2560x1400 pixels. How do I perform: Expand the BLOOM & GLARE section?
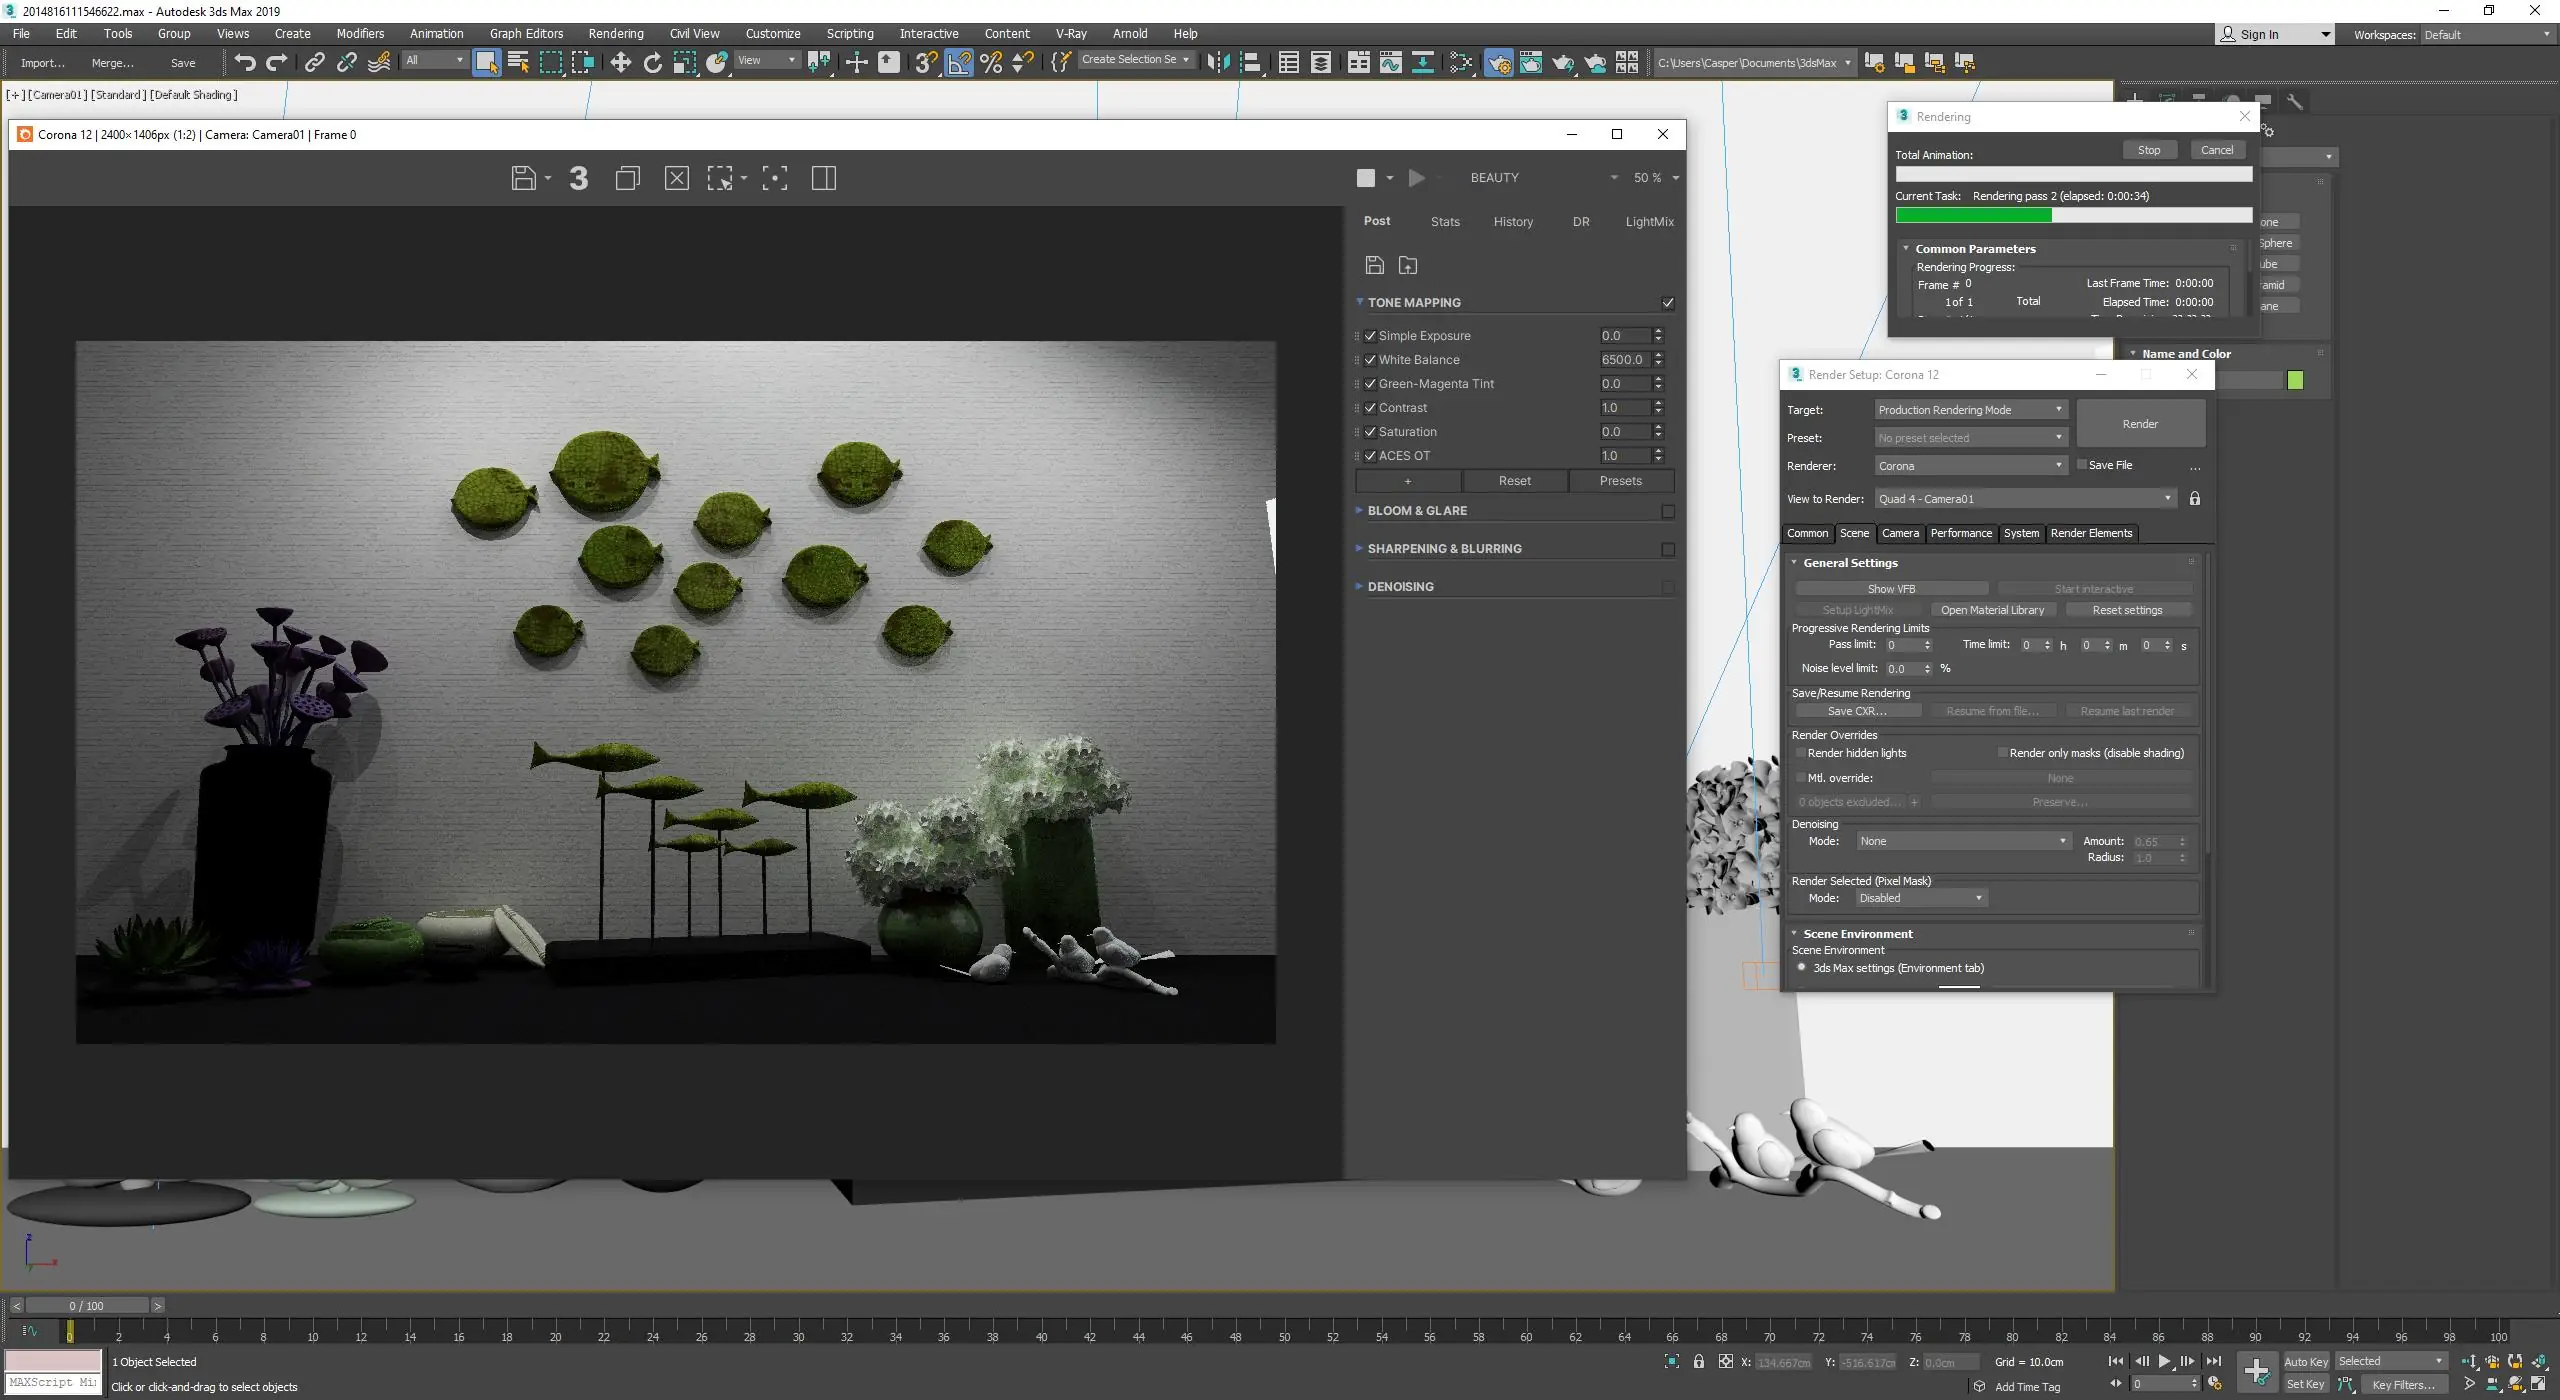1415,511
